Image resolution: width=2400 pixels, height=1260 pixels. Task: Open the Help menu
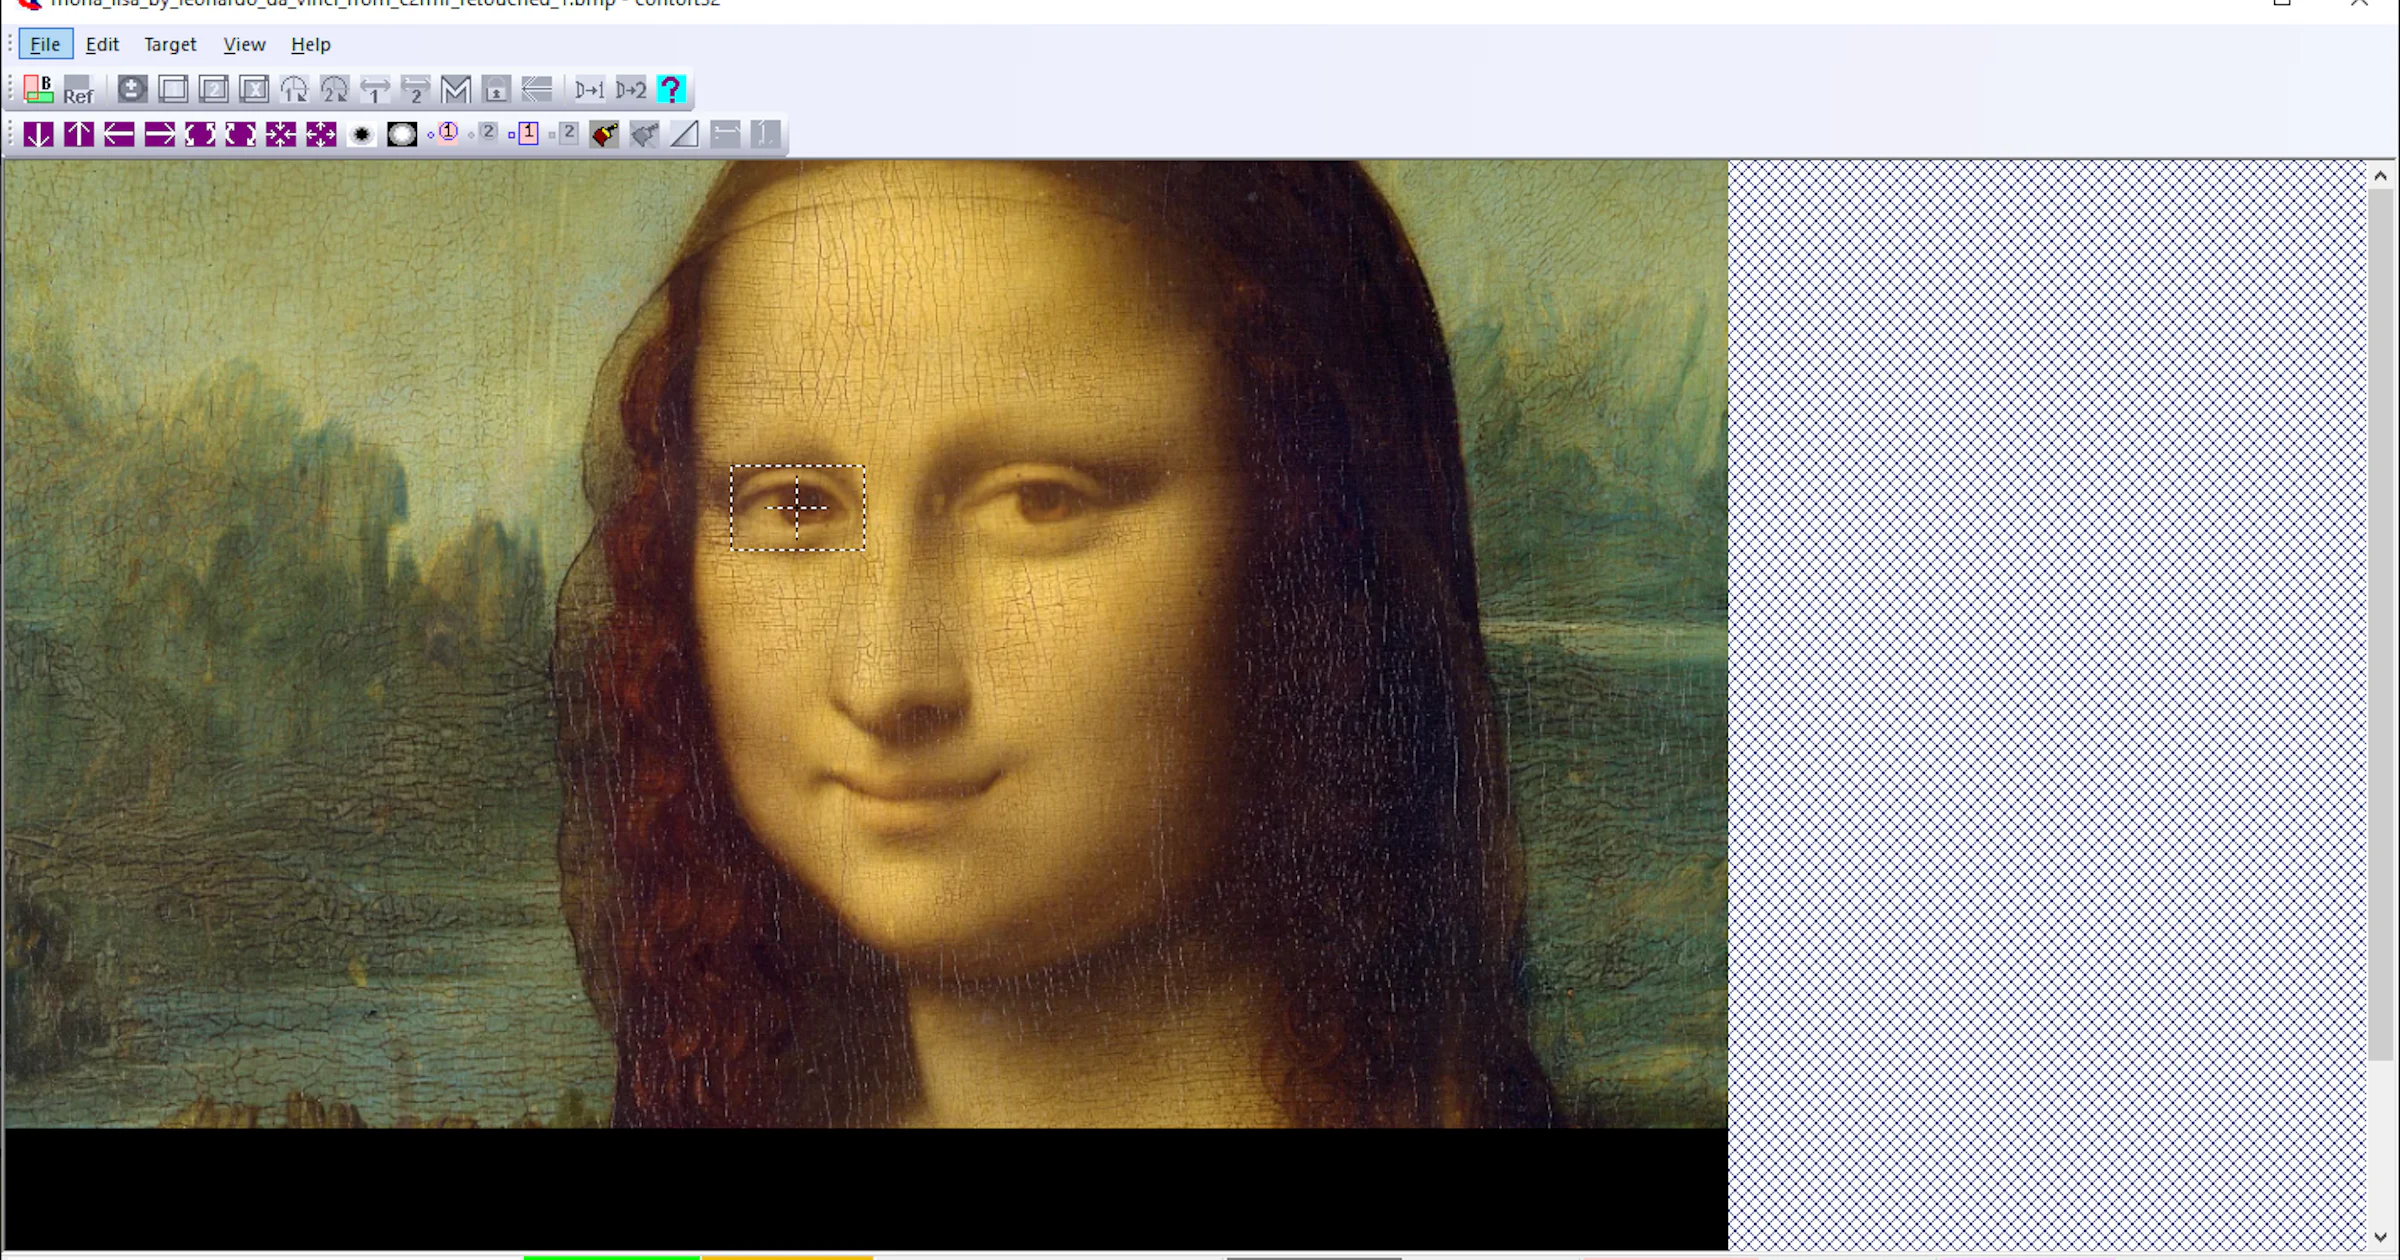coord(310,44)
